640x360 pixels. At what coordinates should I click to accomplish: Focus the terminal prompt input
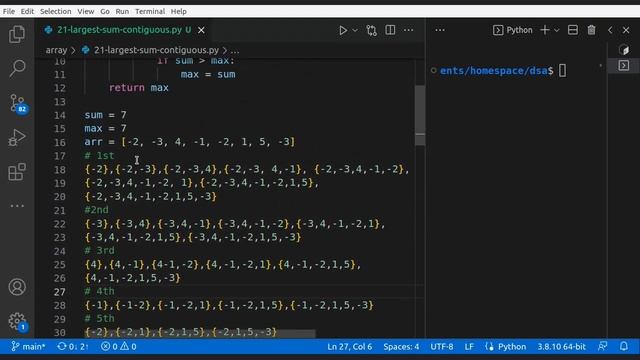(562, 71)
